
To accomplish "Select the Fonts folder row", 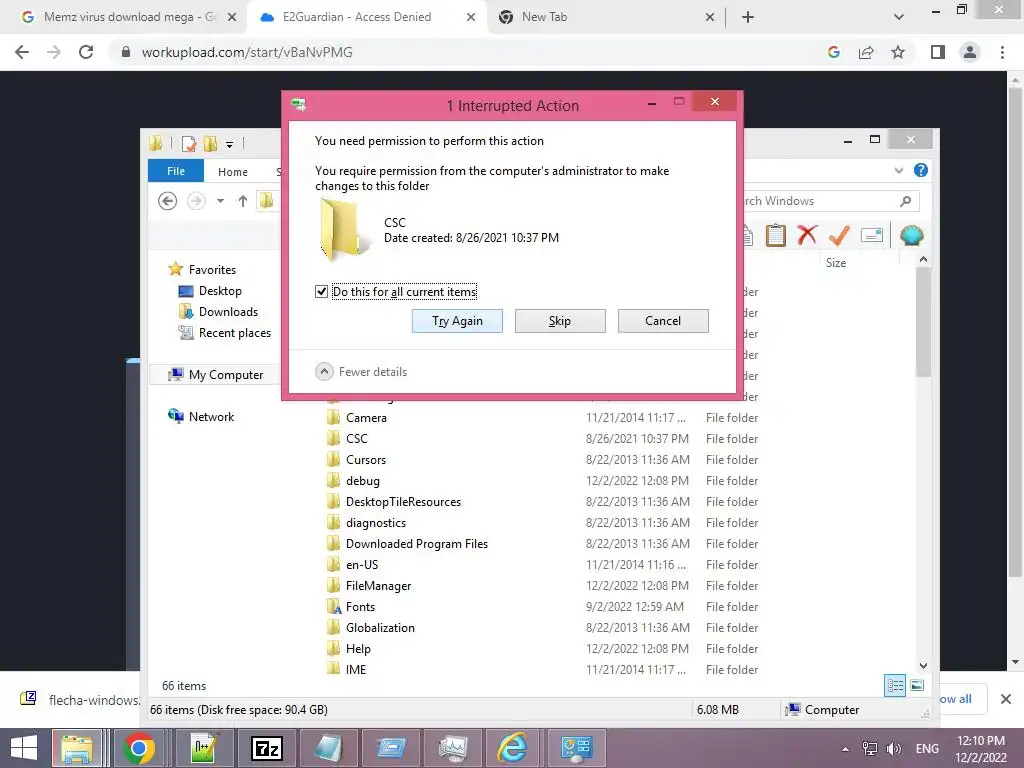I will (542, 607).
